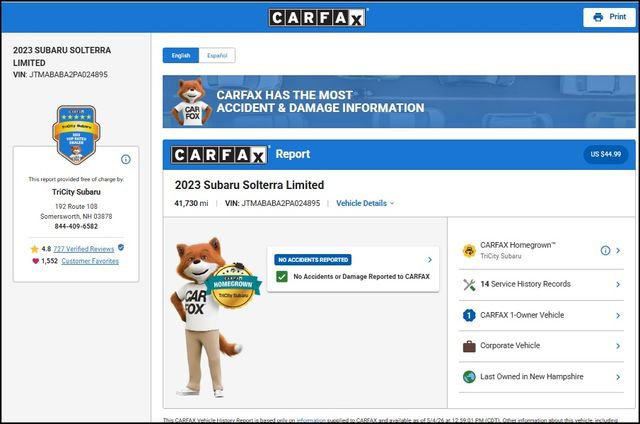The height and width of the screenshot is (424, 640).
Task: Click 2023 Subaru Solterra Limited report title
Action: (249, 185)
